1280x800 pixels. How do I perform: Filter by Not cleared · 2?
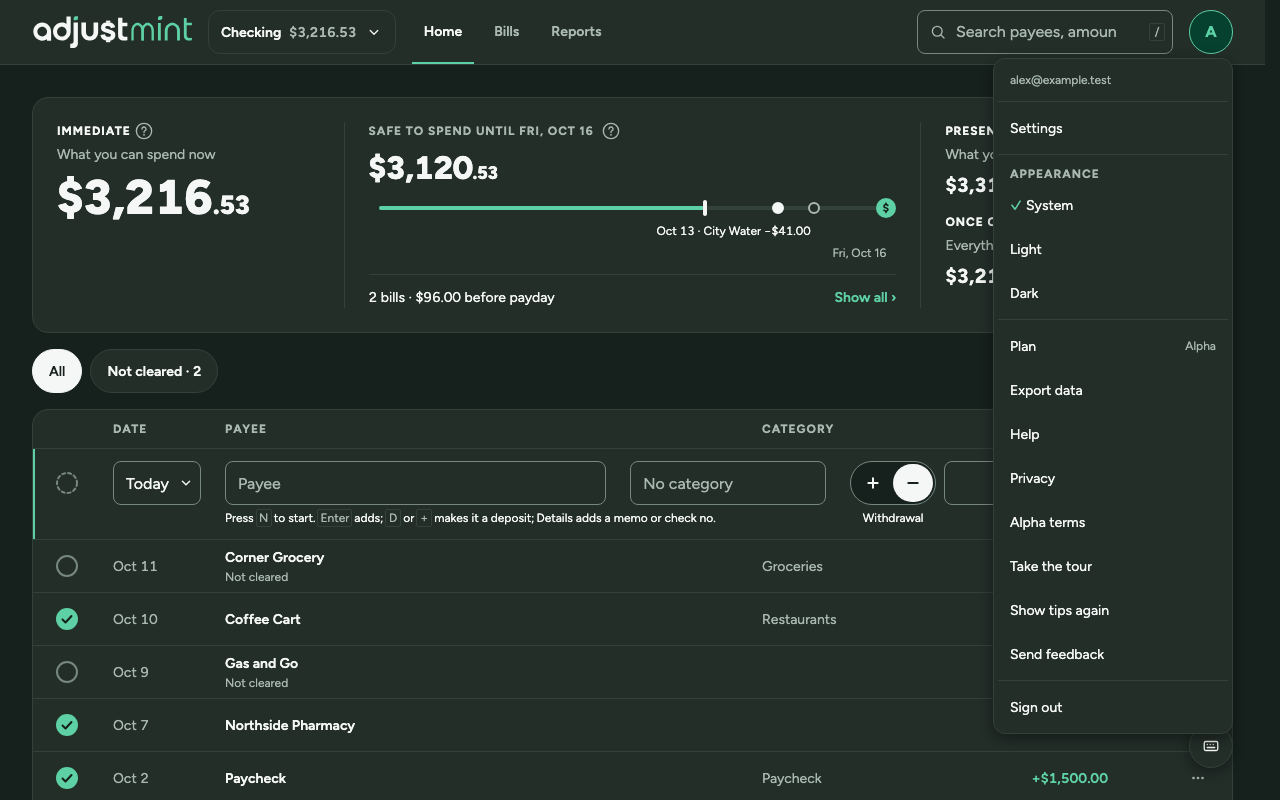(154, 371)
